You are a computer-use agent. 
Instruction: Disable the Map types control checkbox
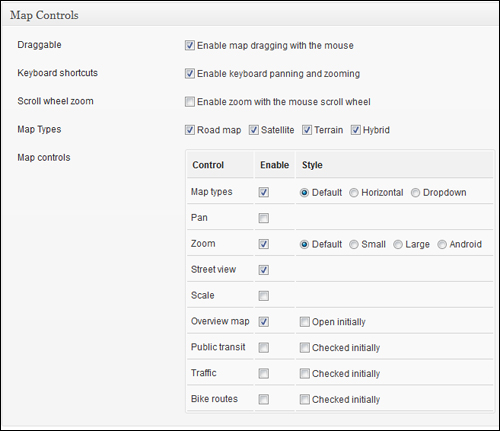coord(264,192)
